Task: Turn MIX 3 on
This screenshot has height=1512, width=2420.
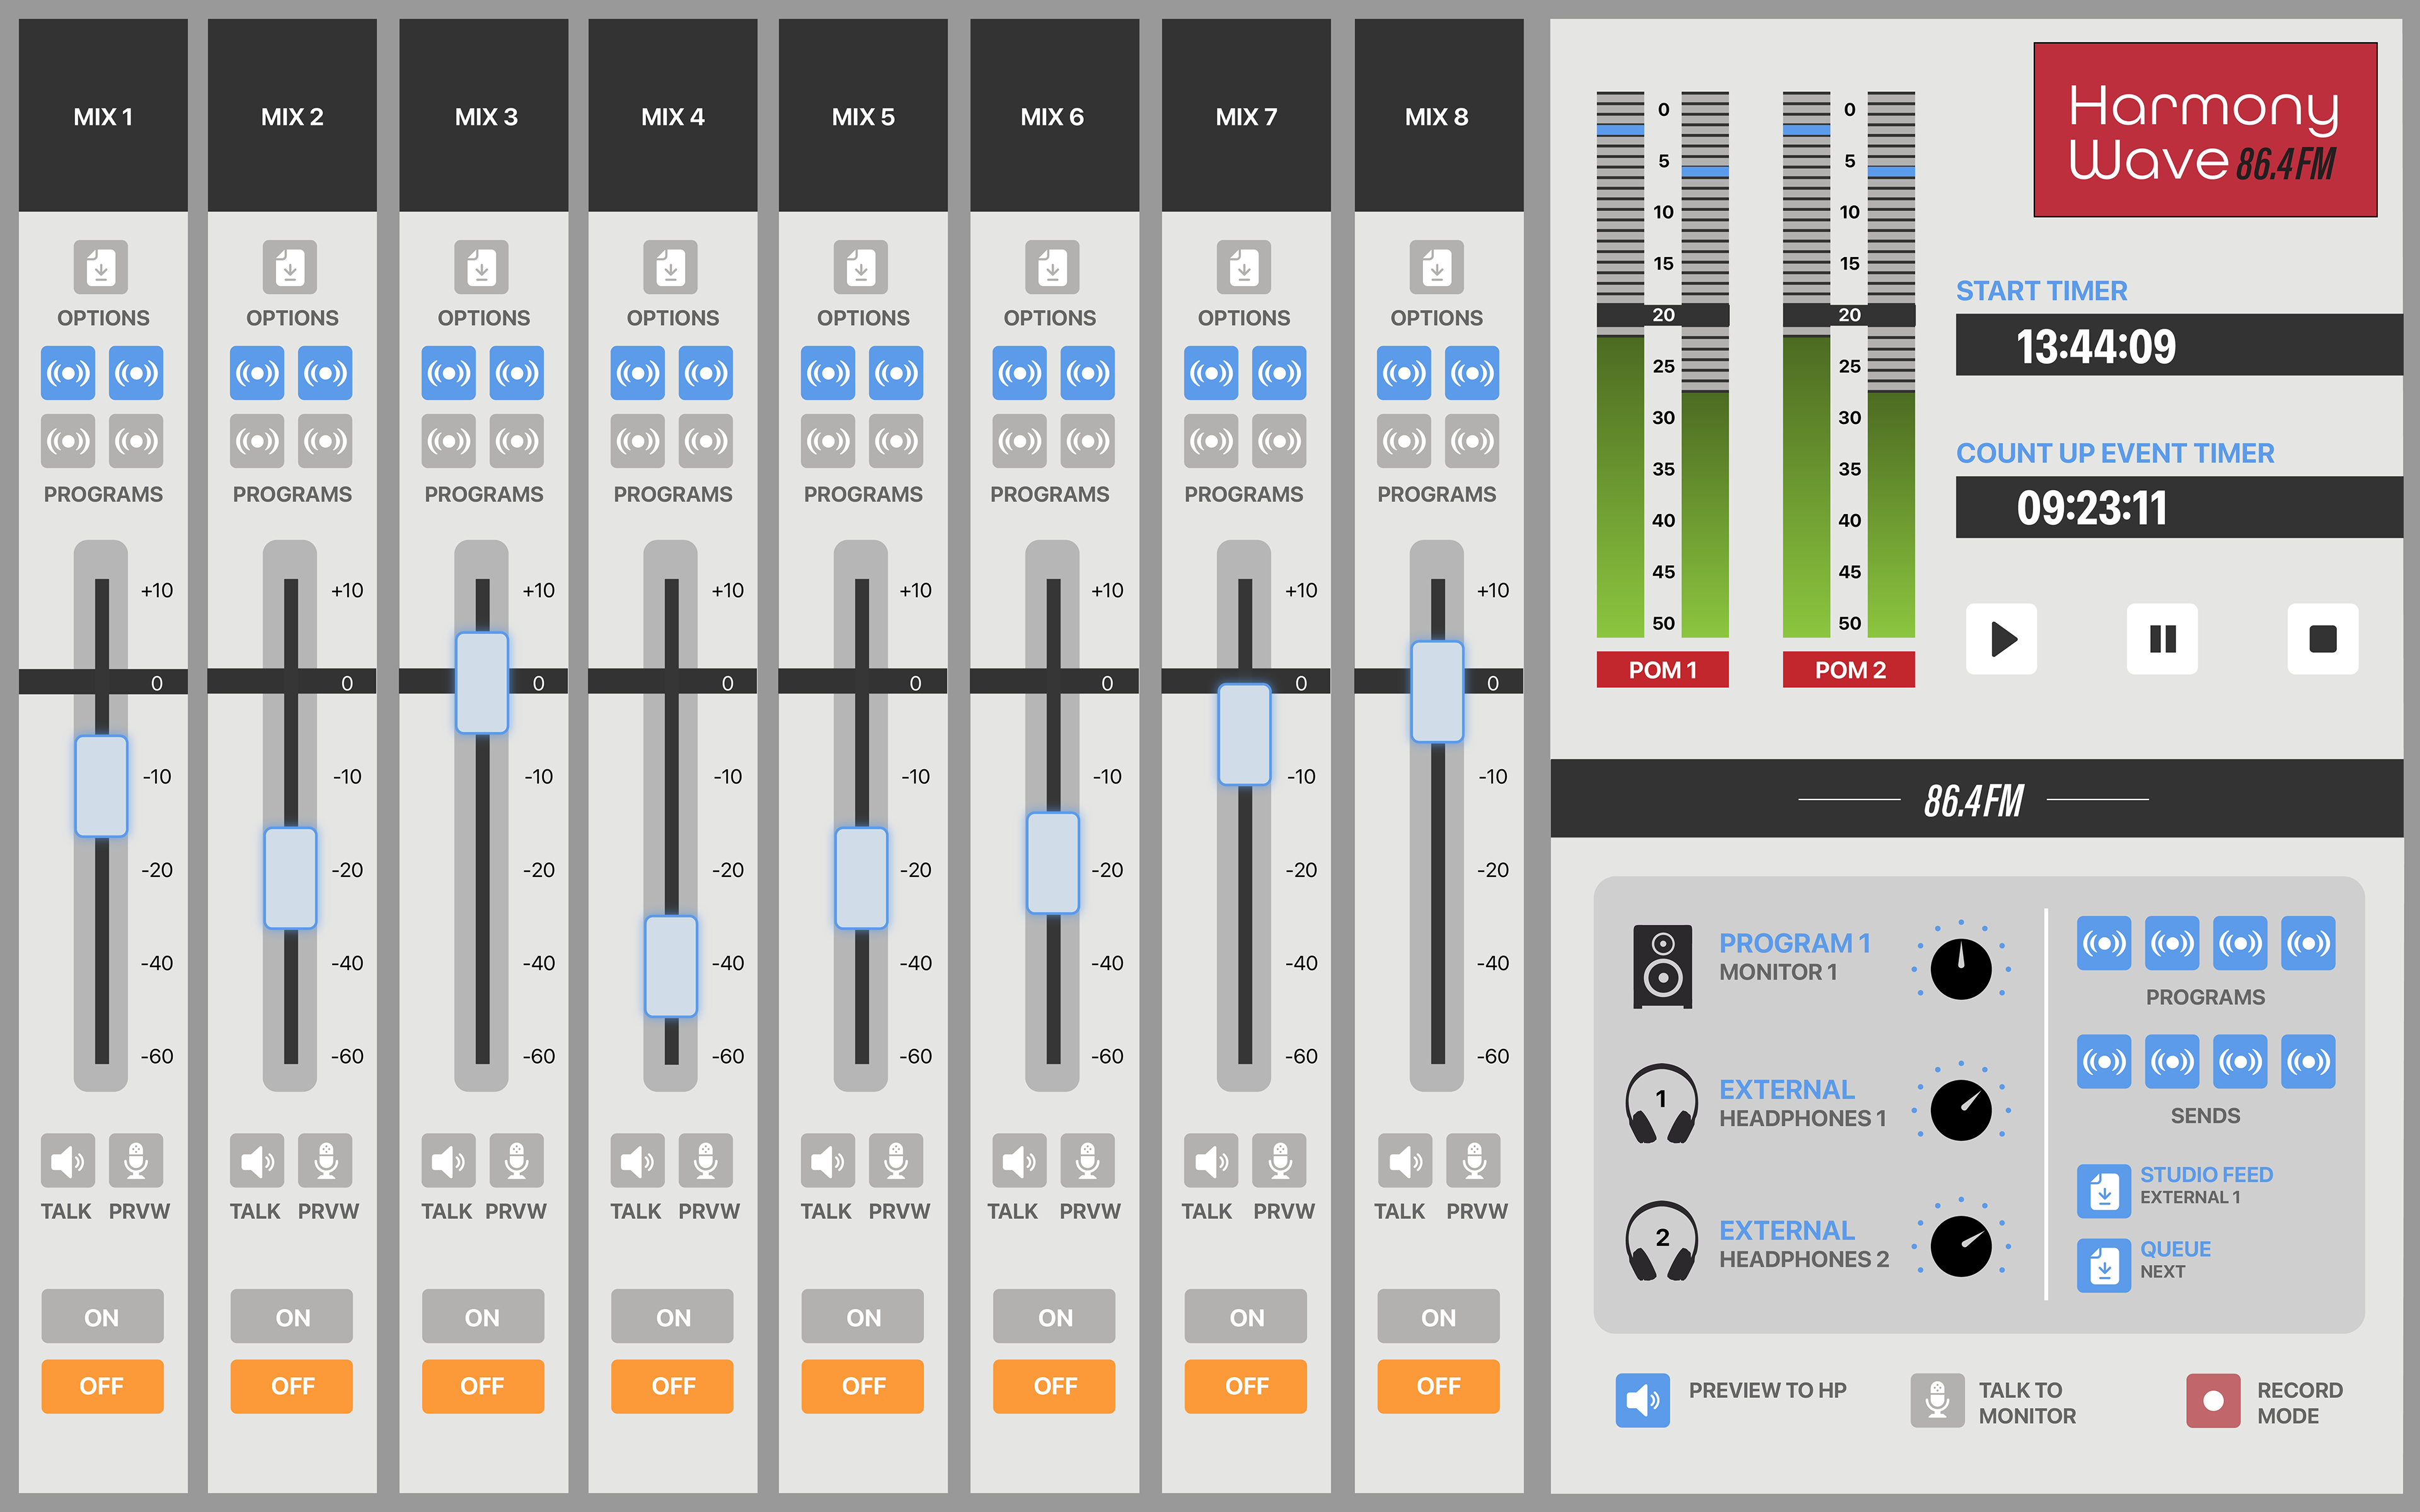Action: (x=482, y=1317)
